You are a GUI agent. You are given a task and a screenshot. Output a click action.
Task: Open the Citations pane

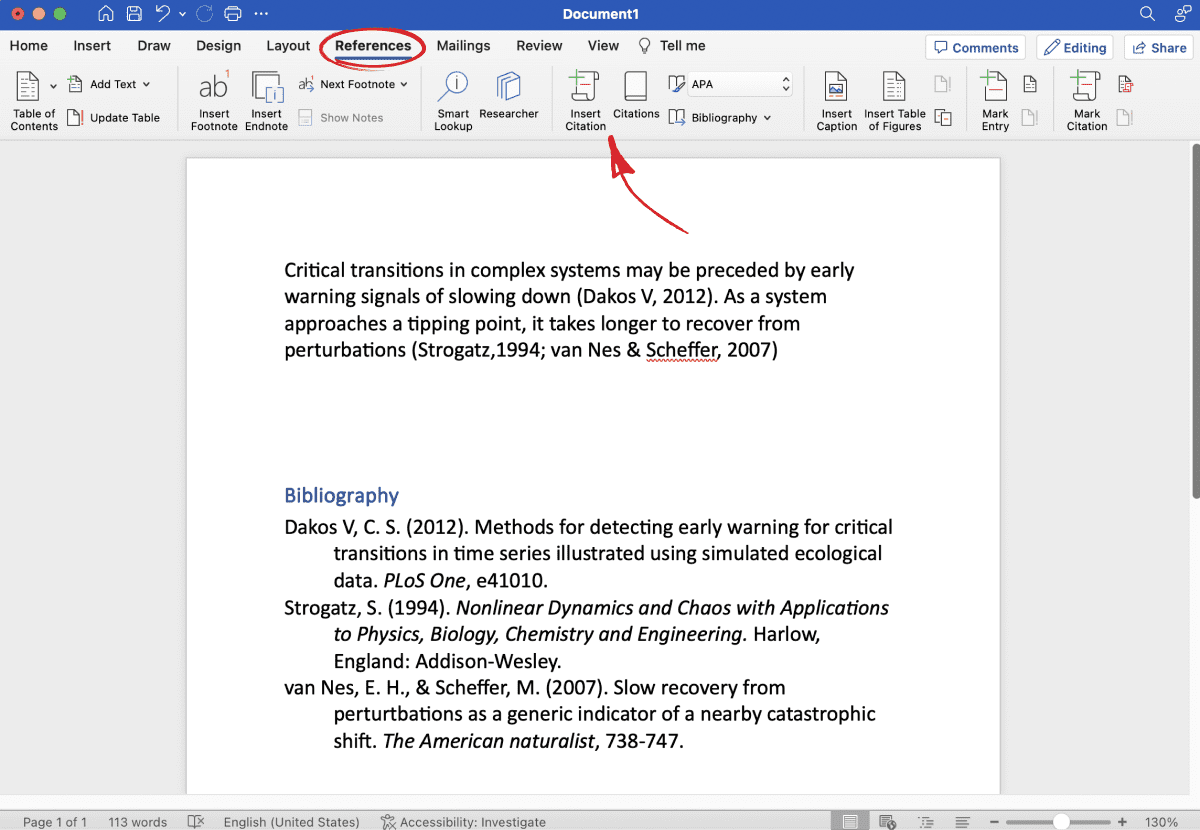[x=635, y=98]
